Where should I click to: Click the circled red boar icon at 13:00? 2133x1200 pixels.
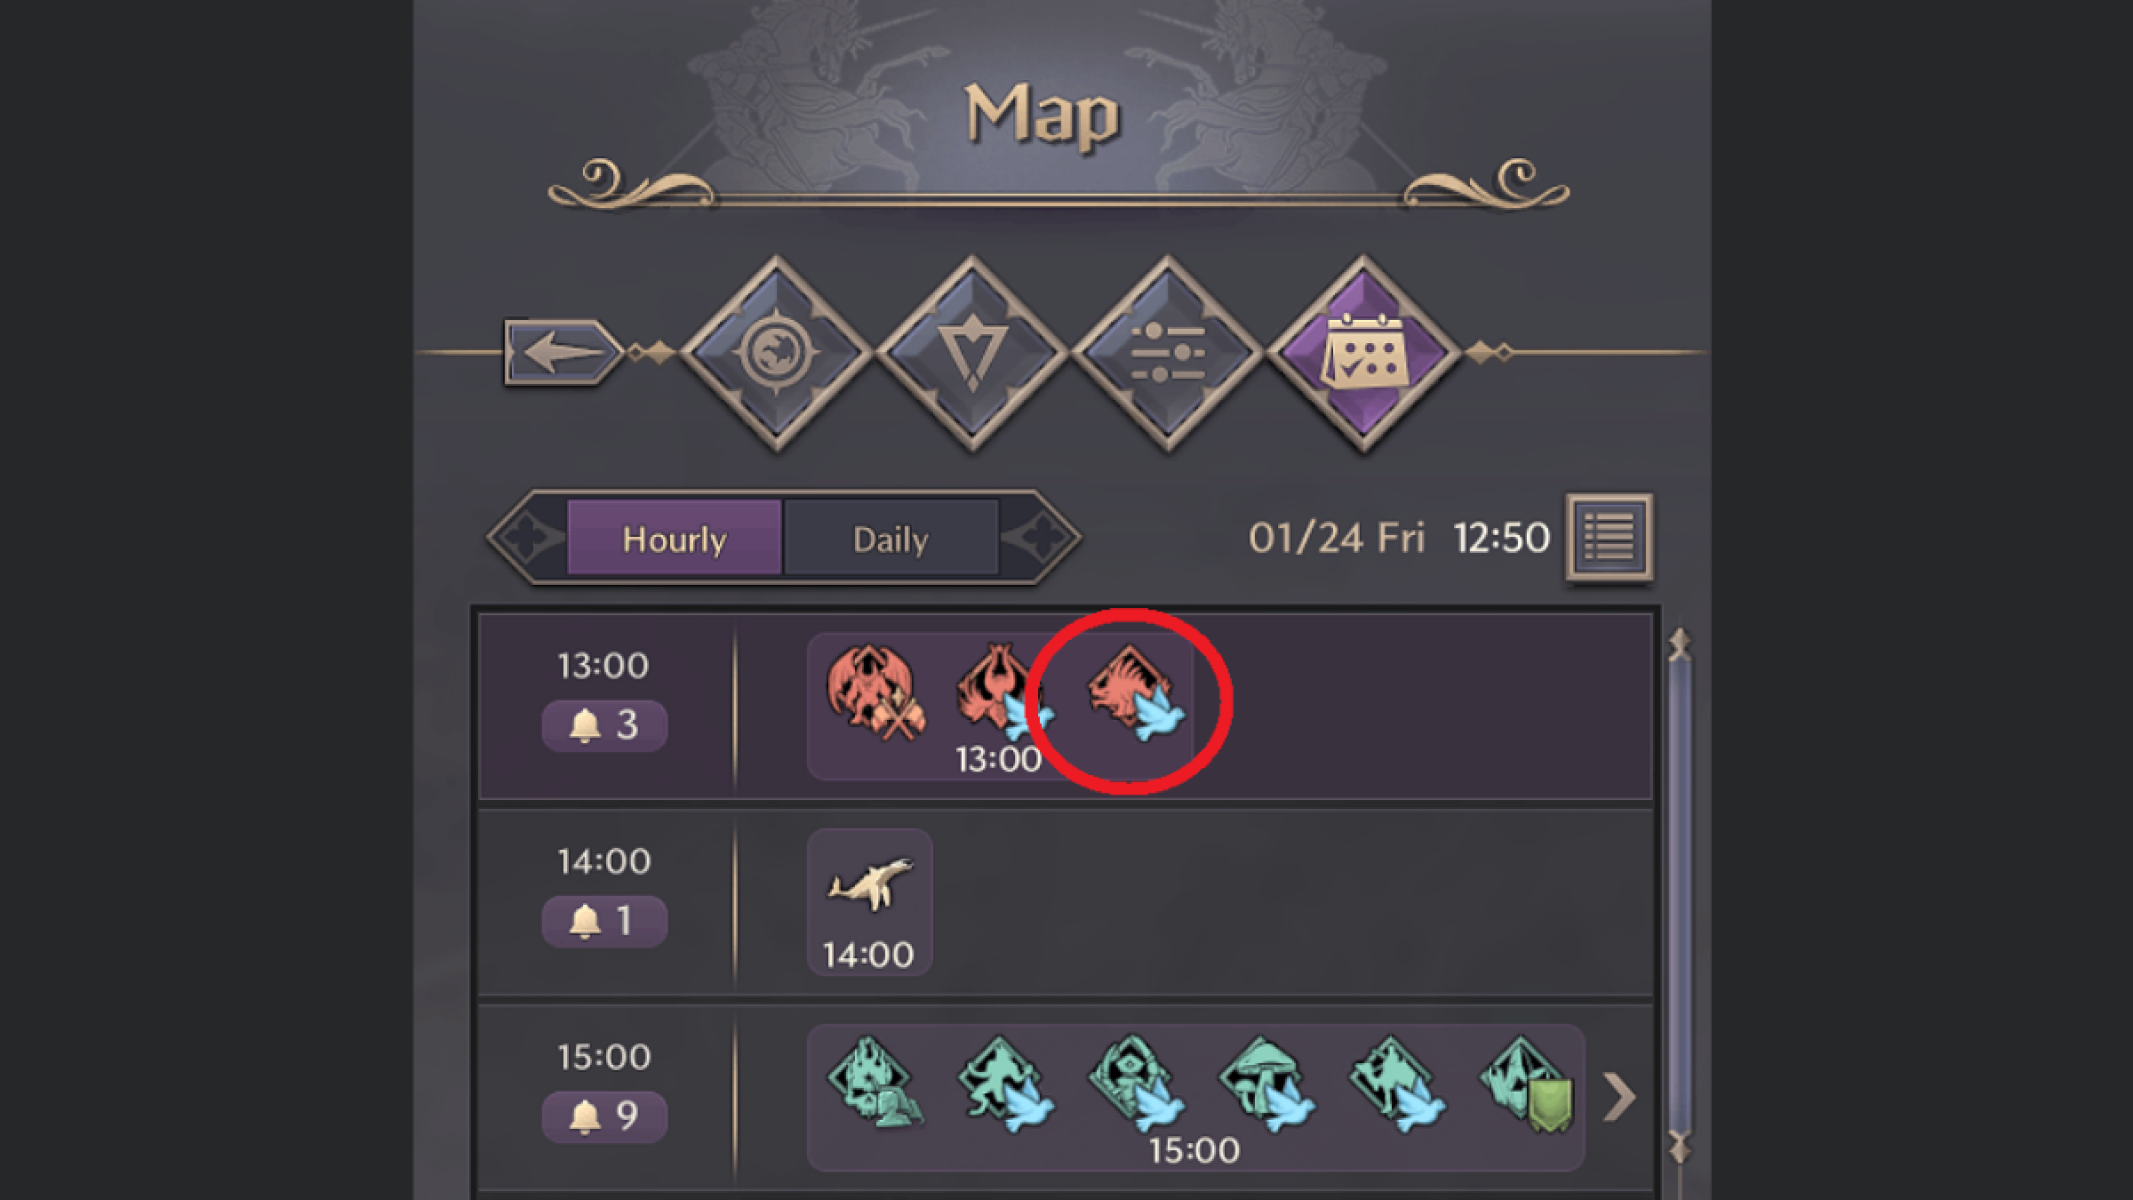click(1127, 699)
